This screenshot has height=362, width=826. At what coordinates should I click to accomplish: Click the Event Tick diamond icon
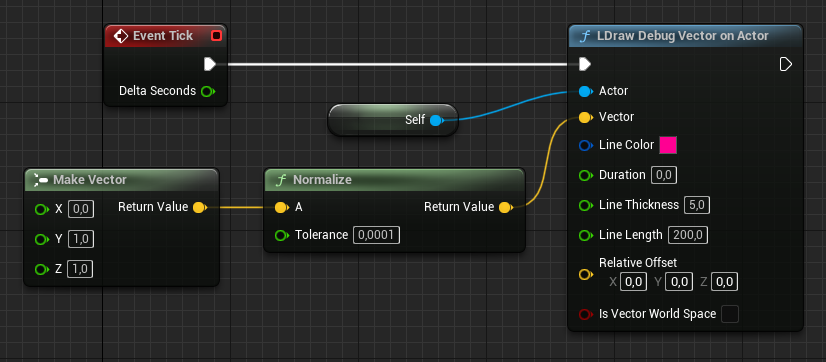point(121,36)
